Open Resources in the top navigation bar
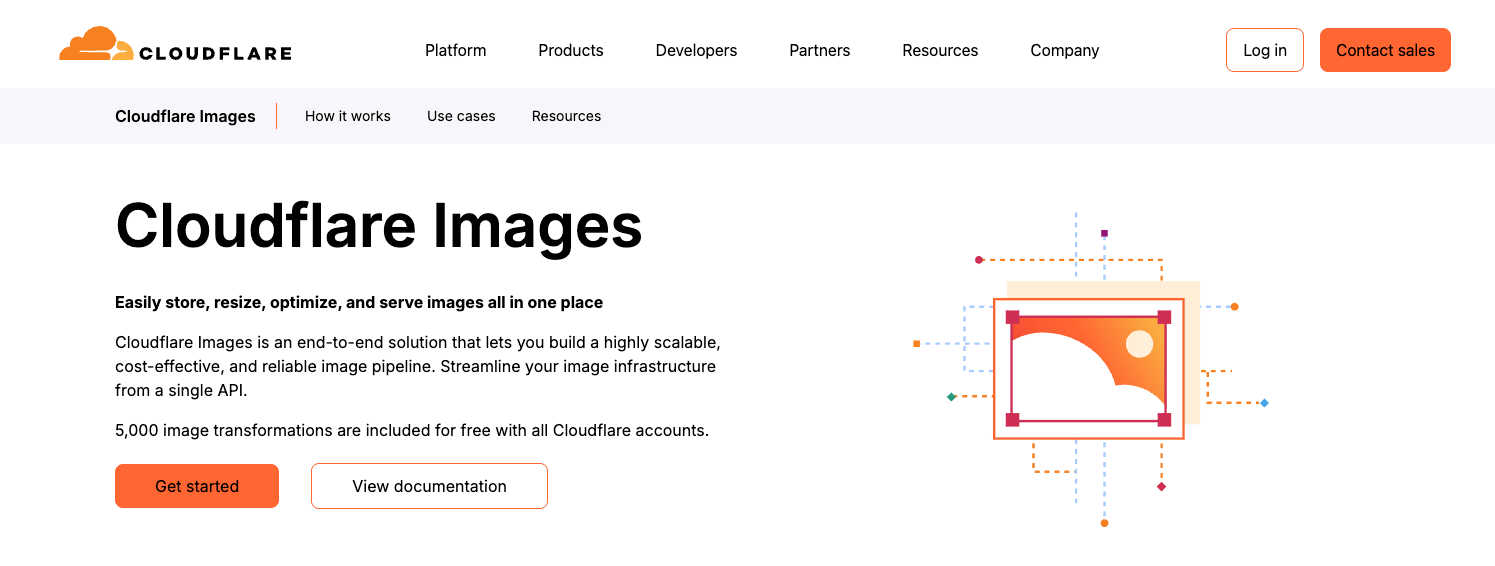The height and width of the screenshot is (566, 1495). point(940,50)
